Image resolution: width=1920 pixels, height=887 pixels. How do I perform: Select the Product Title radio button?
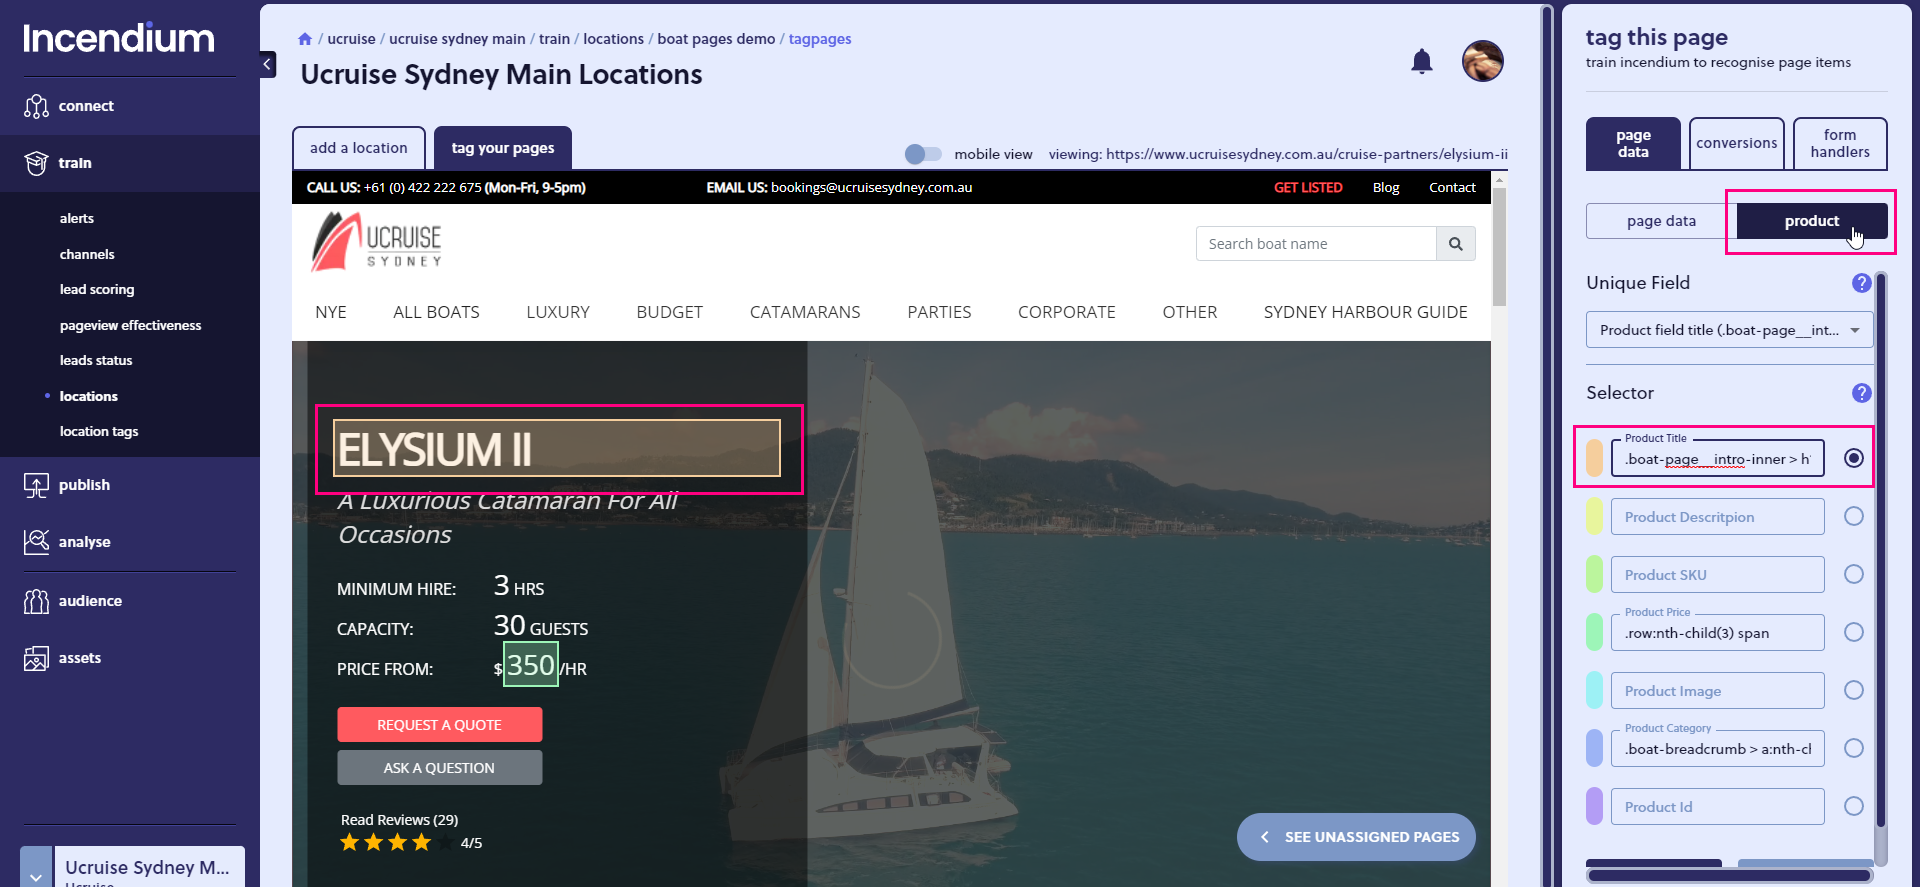[1854, 458]
